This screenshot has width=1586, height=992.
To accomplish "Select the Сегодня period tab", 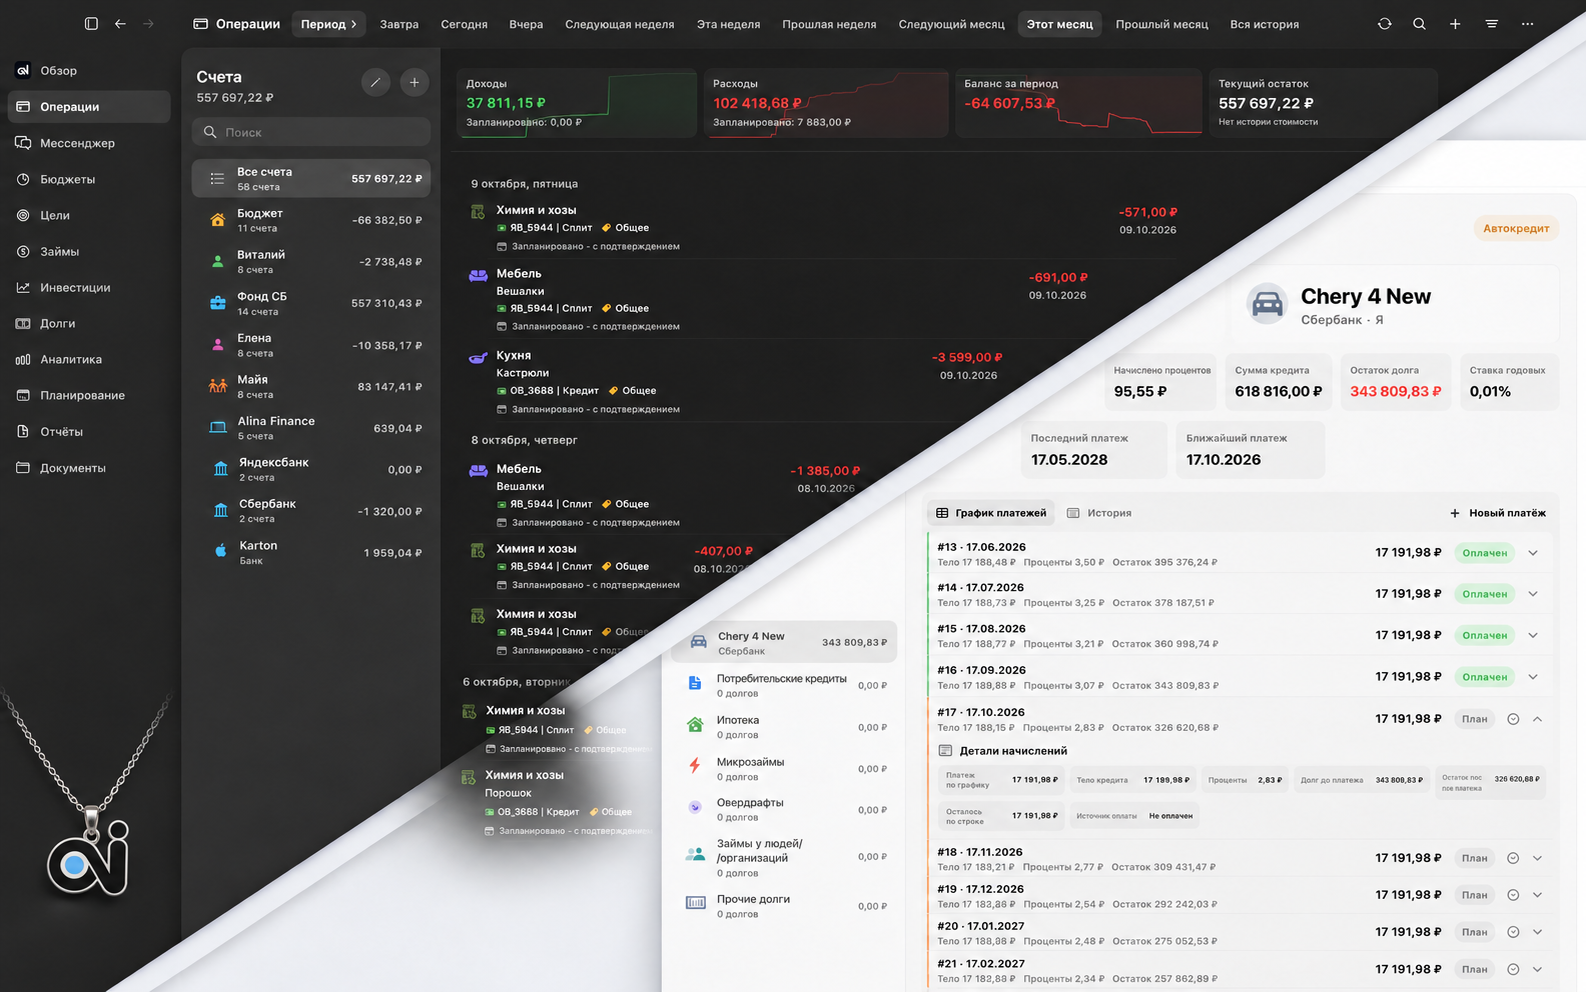I will coord(464,24).
